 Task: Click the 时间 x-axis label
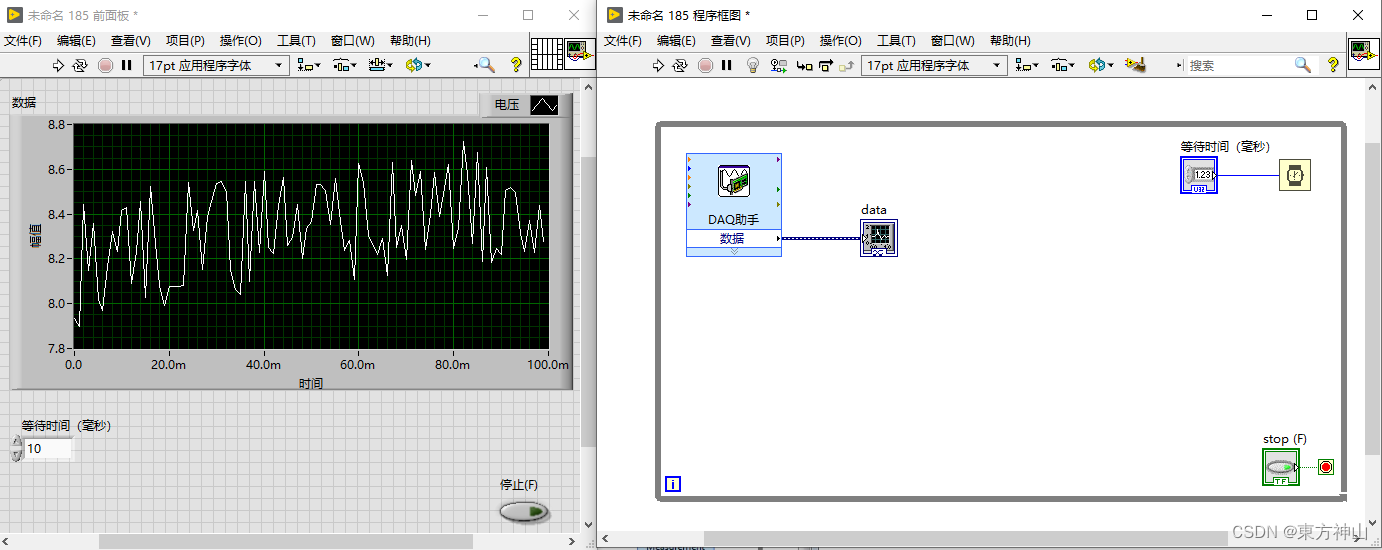point(311,383)
